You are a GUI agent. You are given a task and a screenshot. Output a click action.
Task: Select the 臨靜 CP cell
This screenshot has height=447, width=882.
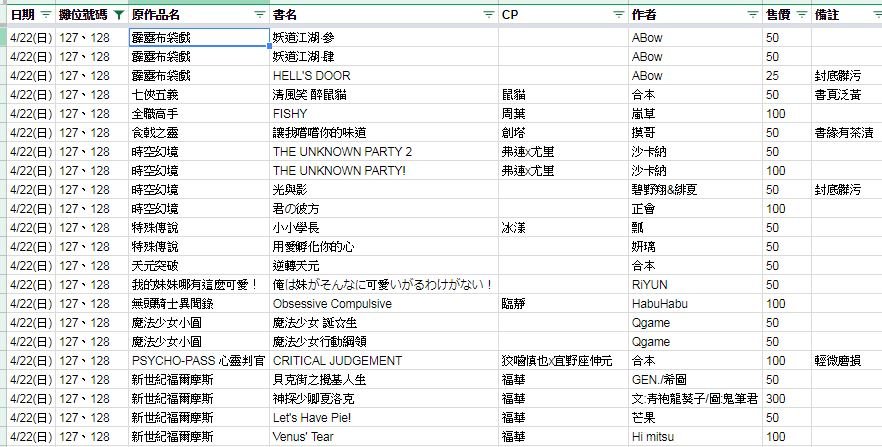pyautogui.click(x=563, y=304)
